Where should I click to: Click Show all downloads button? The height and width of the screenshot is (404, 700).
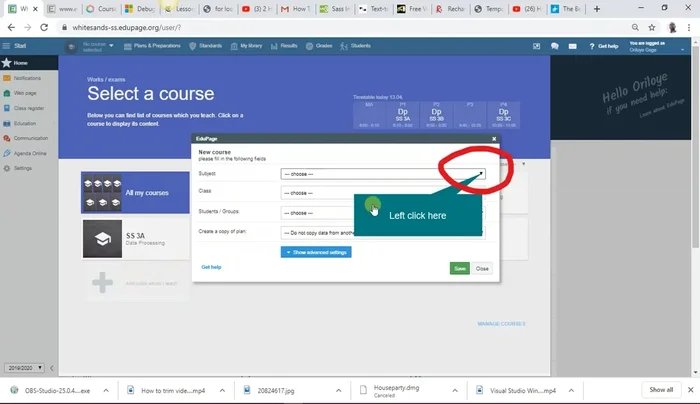pos(661,389)
